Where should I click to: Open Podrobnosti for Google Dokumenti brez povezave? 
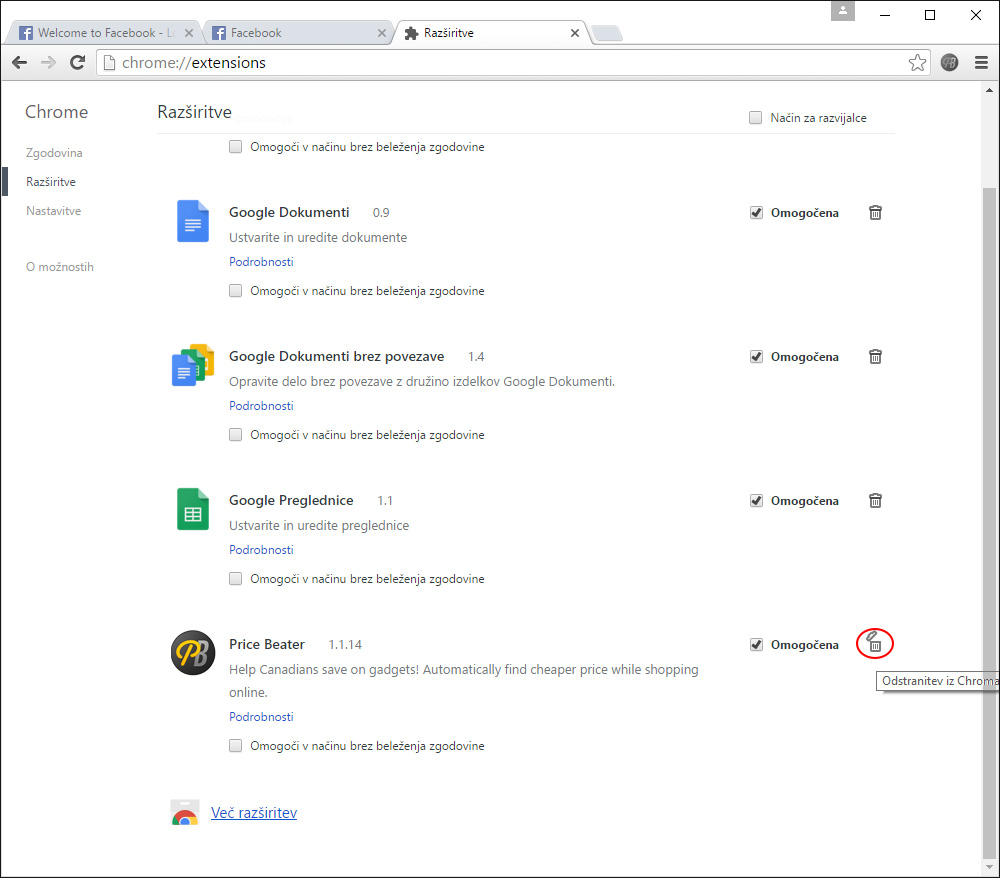tap(261, 406)
